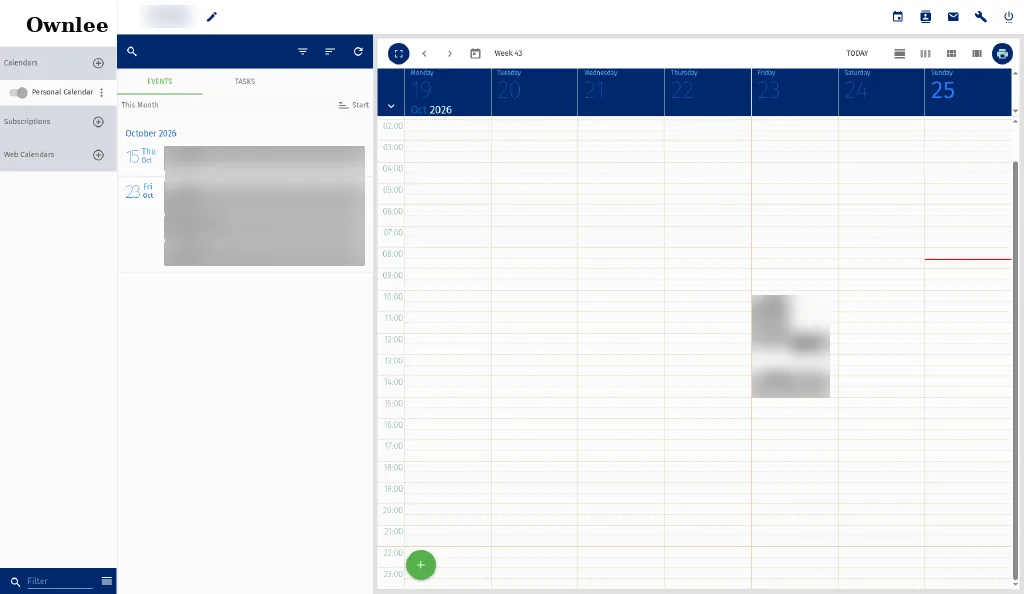Open the Friday 23 calendar event block

(x=790, y=346)
